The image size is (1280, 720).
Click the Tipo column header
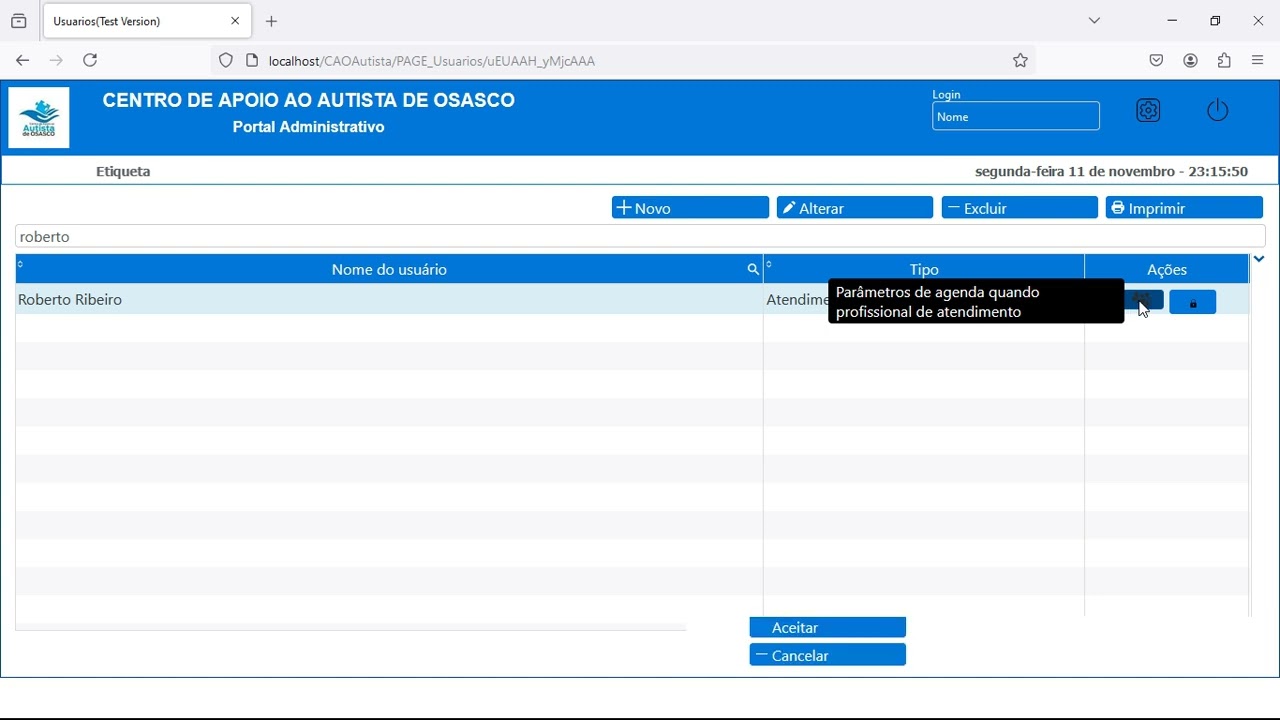tap(924, 269)
